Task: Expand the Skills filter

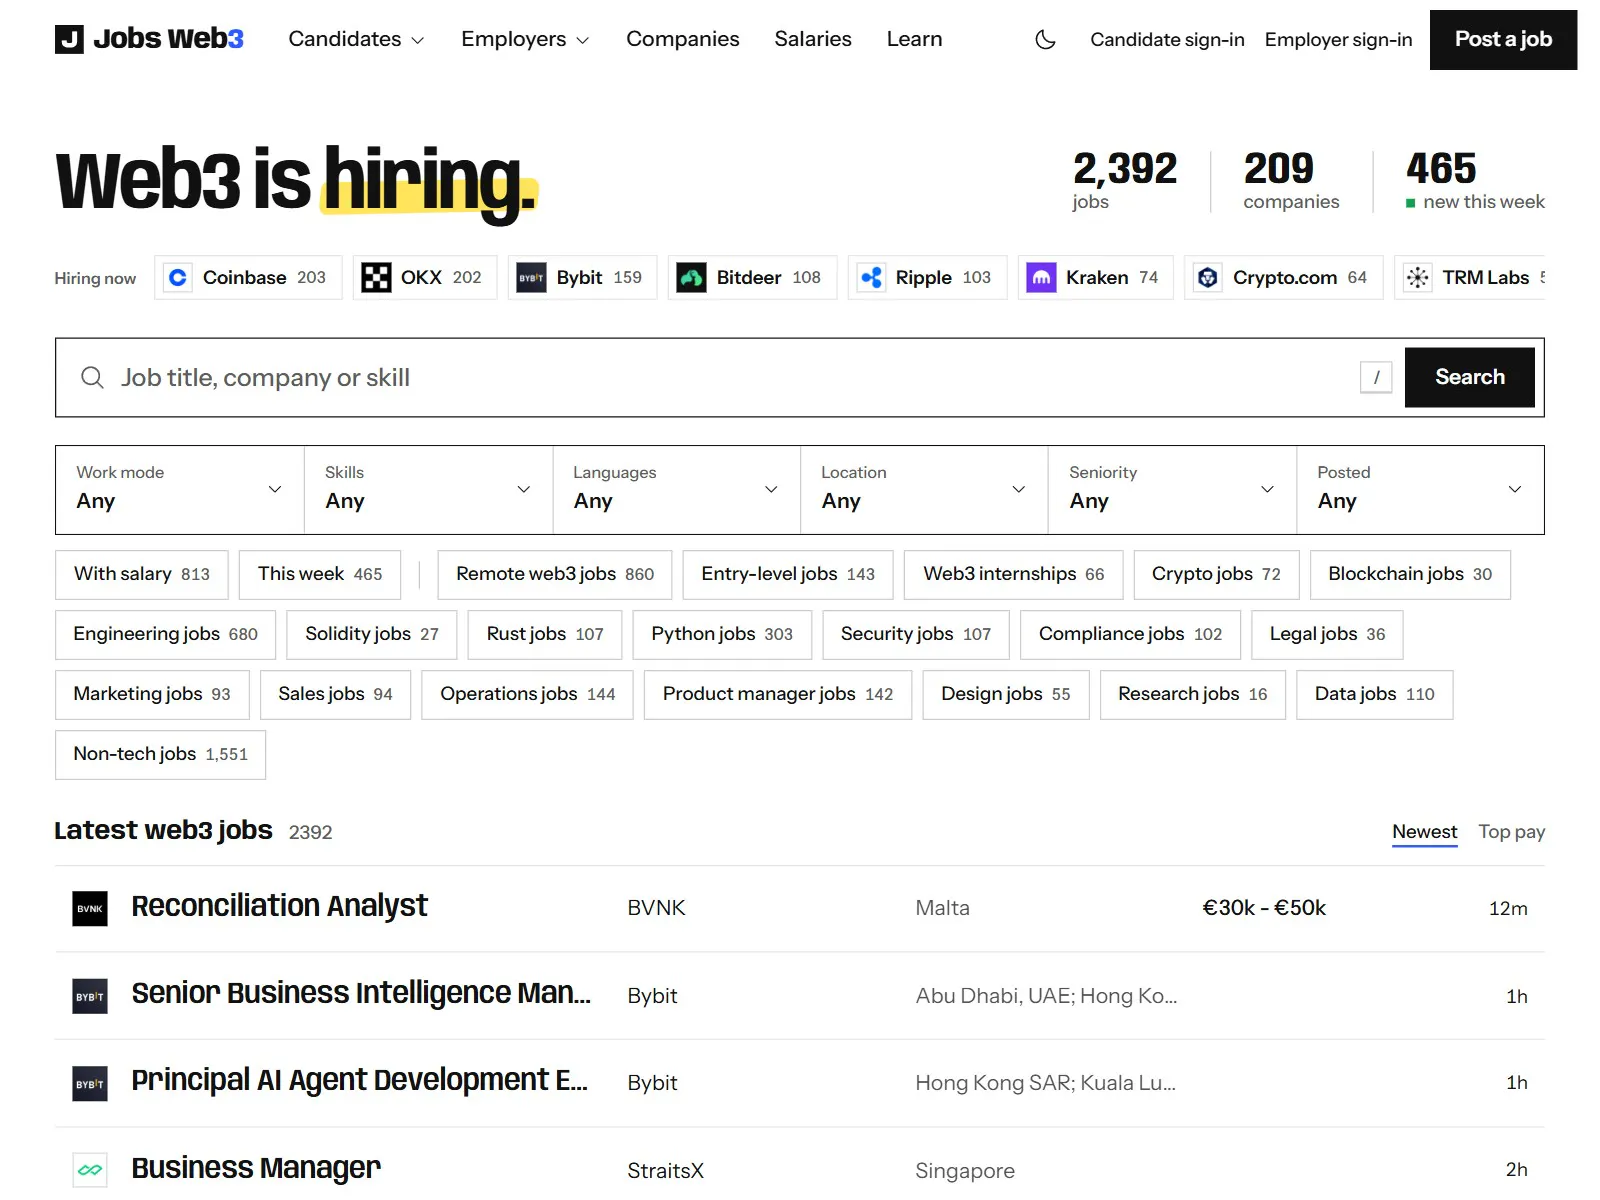Action: pyautogui.click(x=428, y=489)
